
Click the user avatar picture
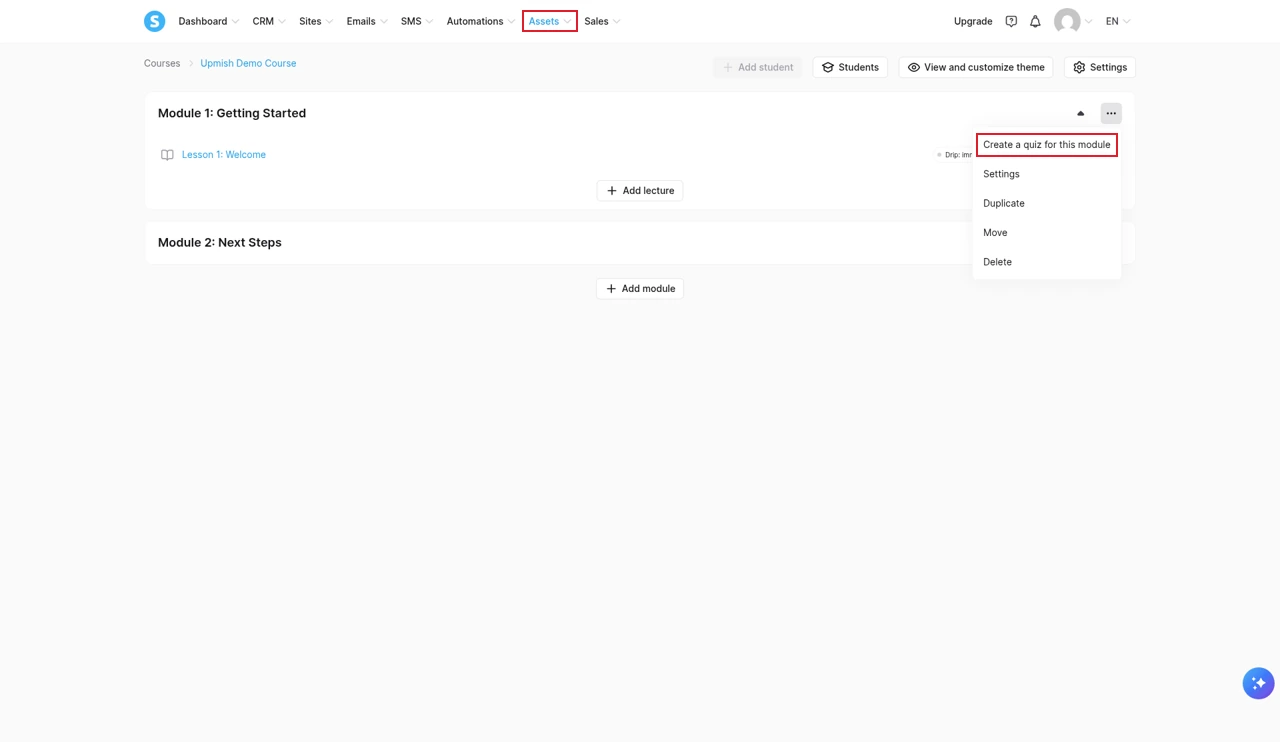click(x=1067, y=21)
